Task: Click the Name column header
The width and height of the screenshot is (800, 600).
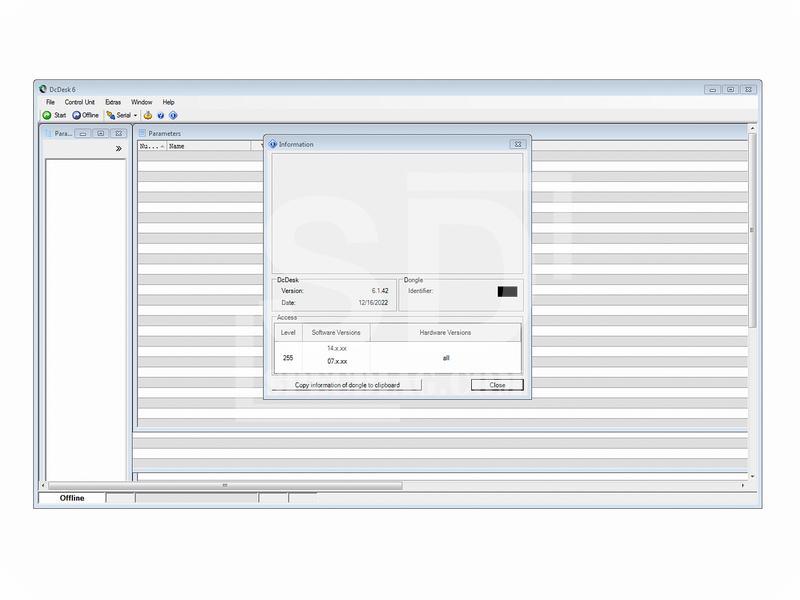Action: (x=205, y=146)
